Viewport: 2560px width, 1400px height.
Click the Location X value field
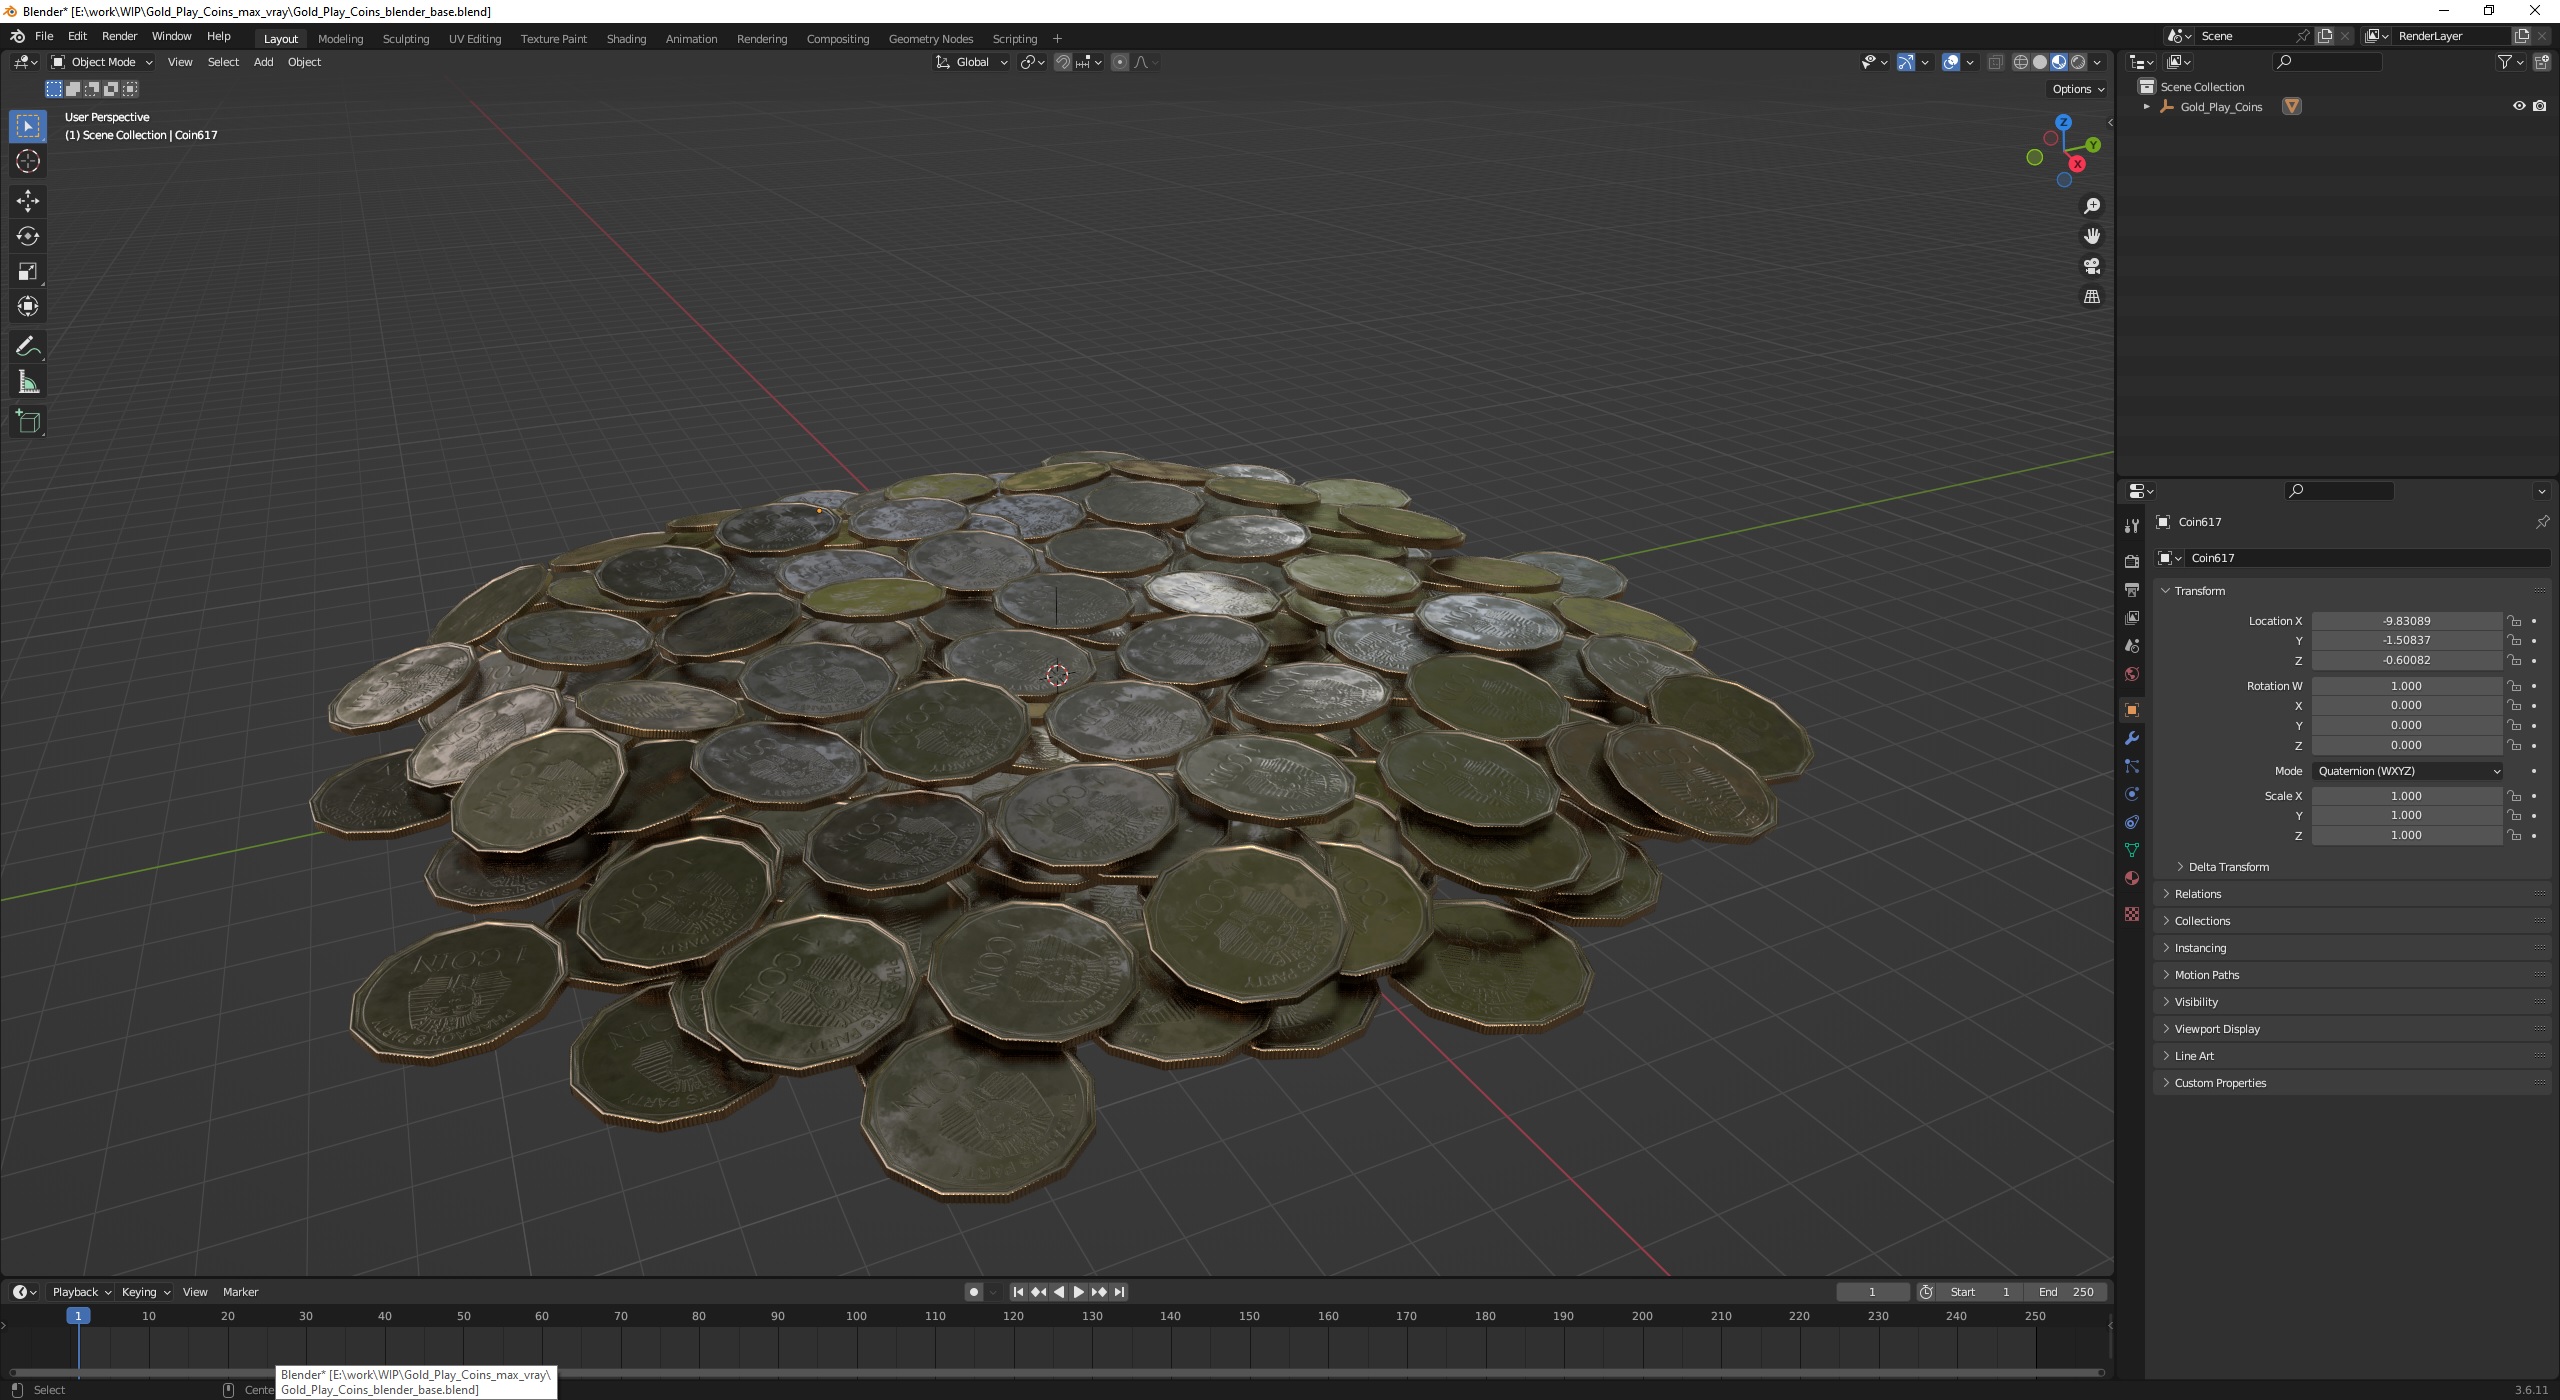tap(2406, 621)
